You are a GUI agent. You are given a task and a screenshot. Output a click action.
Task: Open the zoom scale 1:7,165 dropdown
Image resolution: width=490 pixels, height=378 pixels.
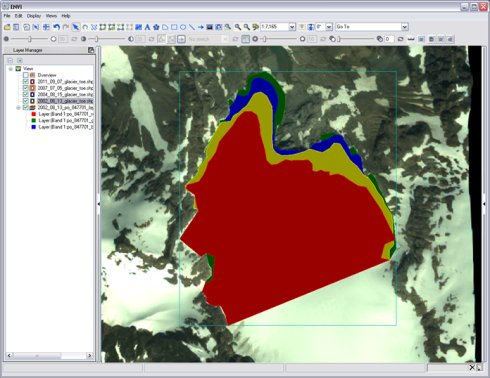coord(292,27)
